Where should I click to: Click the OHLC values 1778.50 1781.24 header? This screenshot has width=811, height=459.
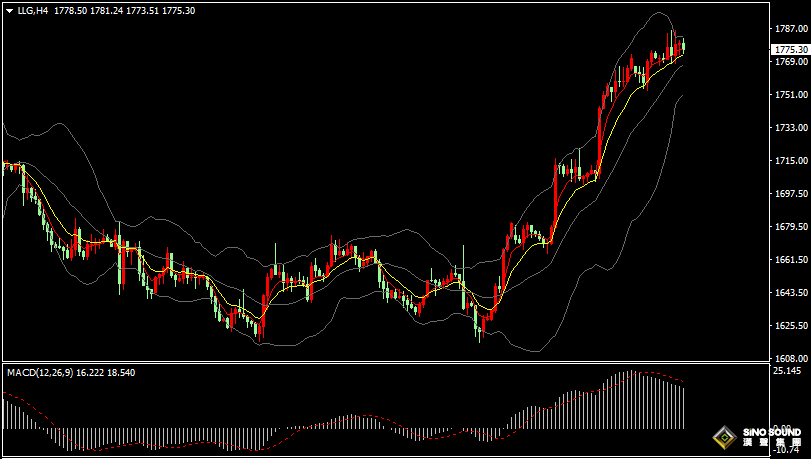pos(110,11)
